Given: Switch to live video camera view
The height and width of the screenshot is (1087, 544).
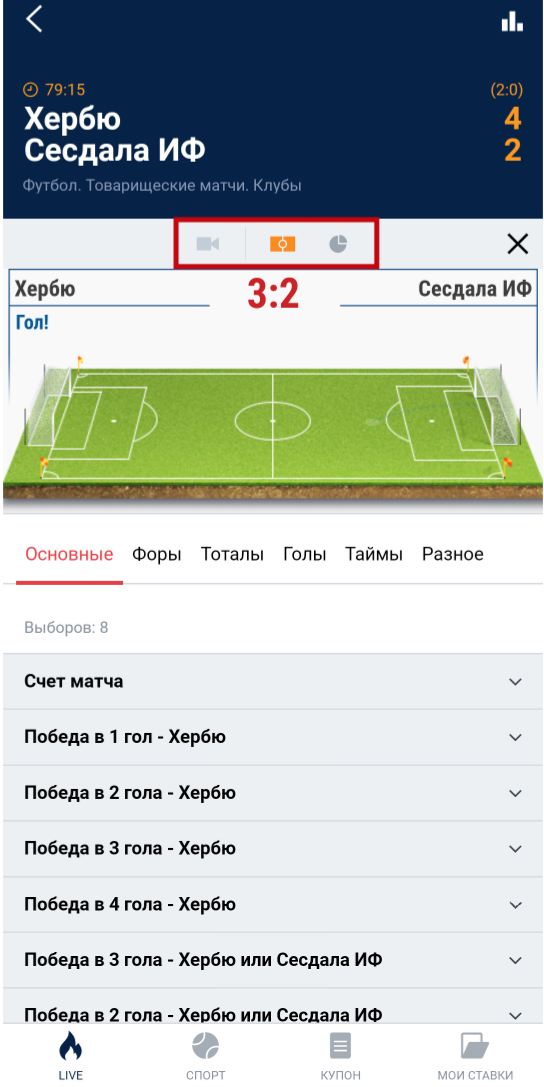Looking at the screenshot, I should point(208,244).
